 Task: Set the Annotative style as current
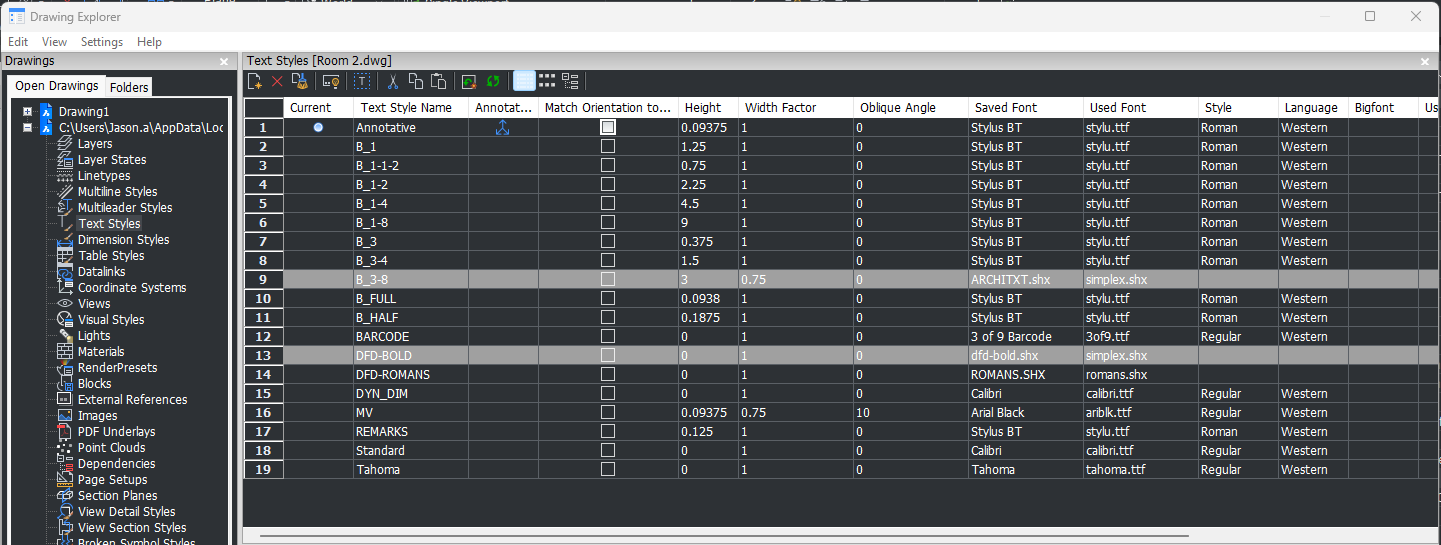coord(318,128)
